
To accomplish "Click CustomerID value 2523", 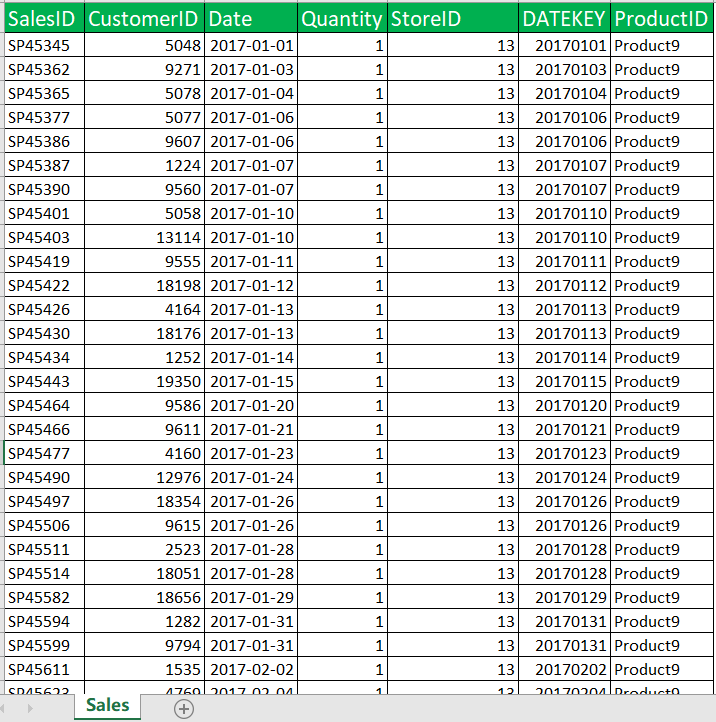I will pos(145,549).
